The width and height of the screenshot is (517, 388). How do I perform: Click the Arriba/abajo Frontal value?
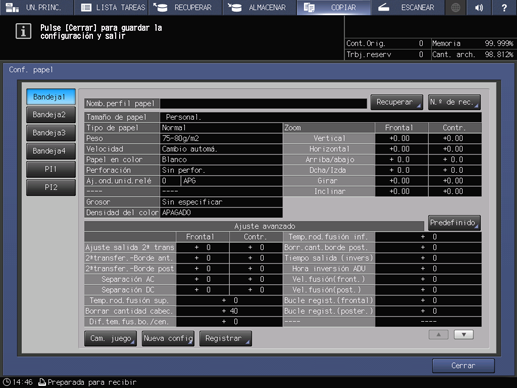(x=401, y=160)
